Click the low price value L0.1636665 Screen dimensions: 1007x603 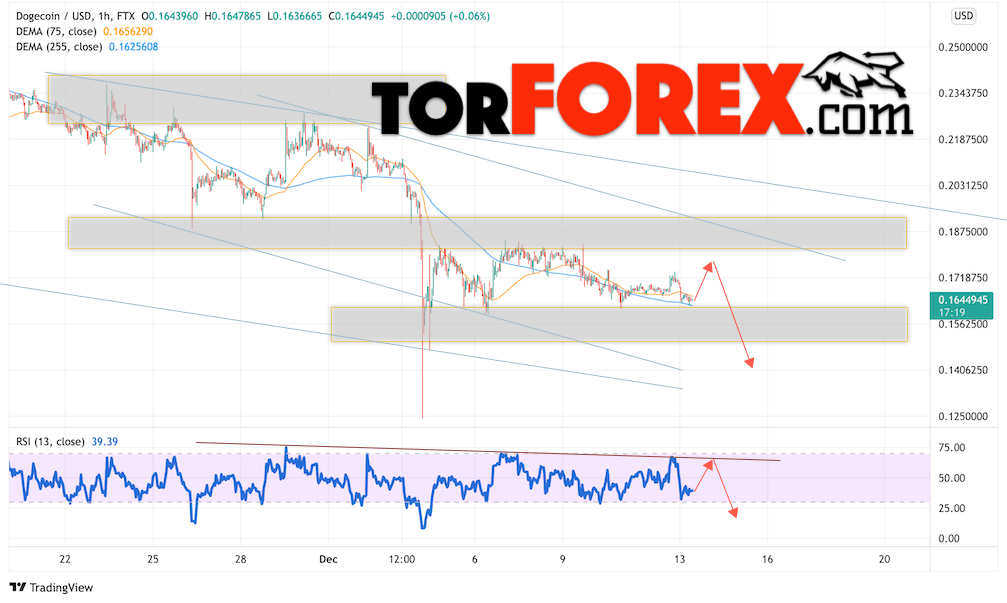pos(293,16)
